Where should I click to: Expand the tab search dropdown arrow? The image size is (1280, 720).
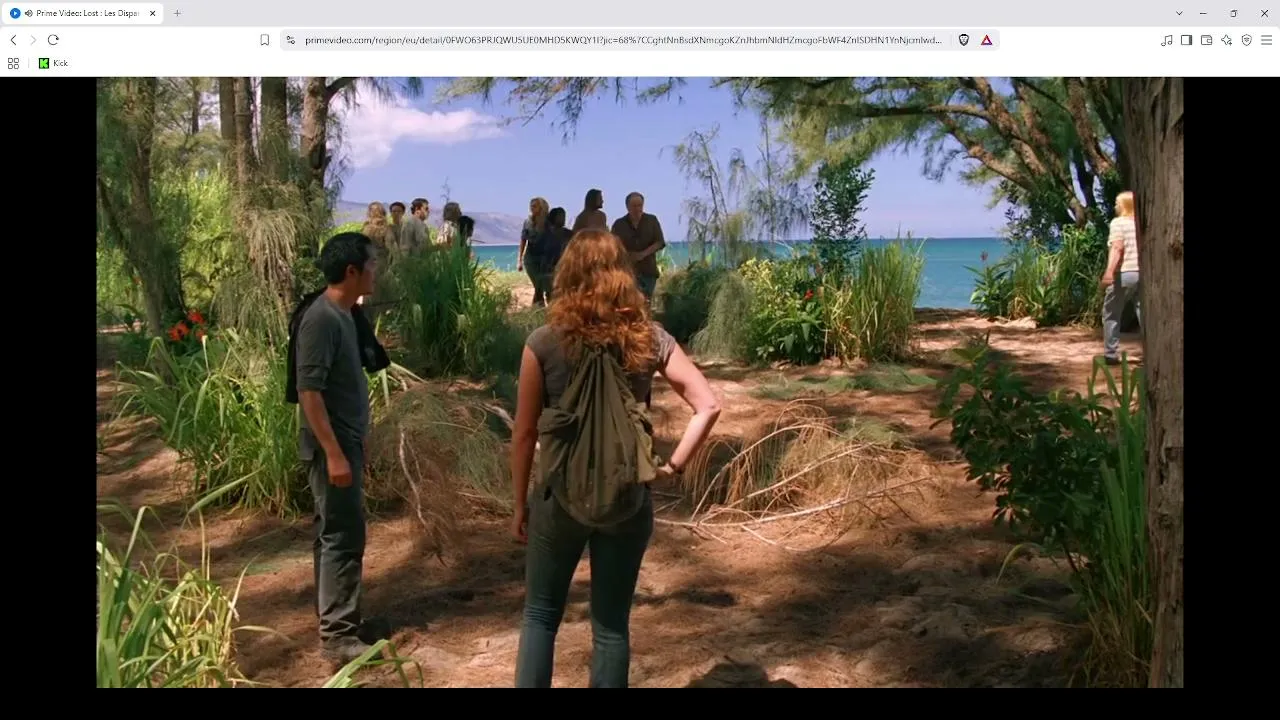[1179, 13]
